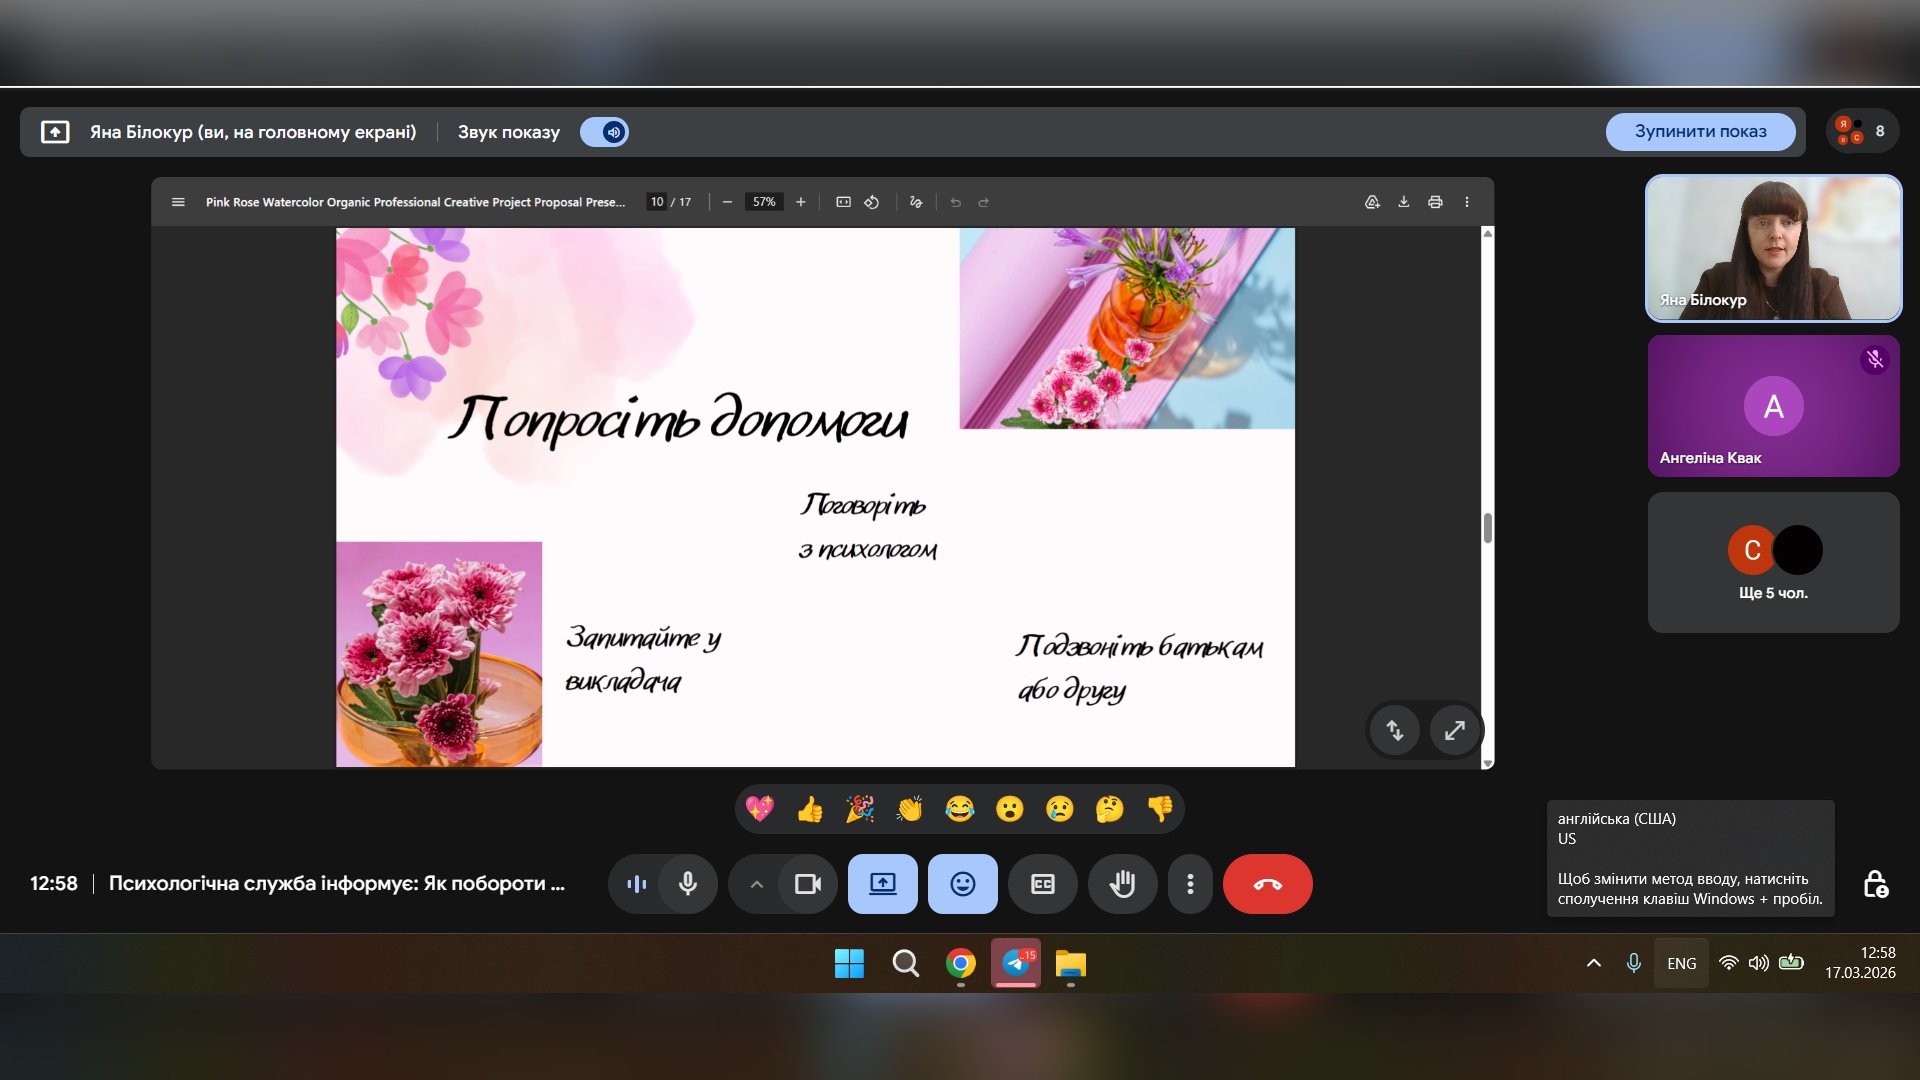Click the PDF vertical scrollbar thumb
Viewport: 1920px width, 1080px height.
point(1488,528)
